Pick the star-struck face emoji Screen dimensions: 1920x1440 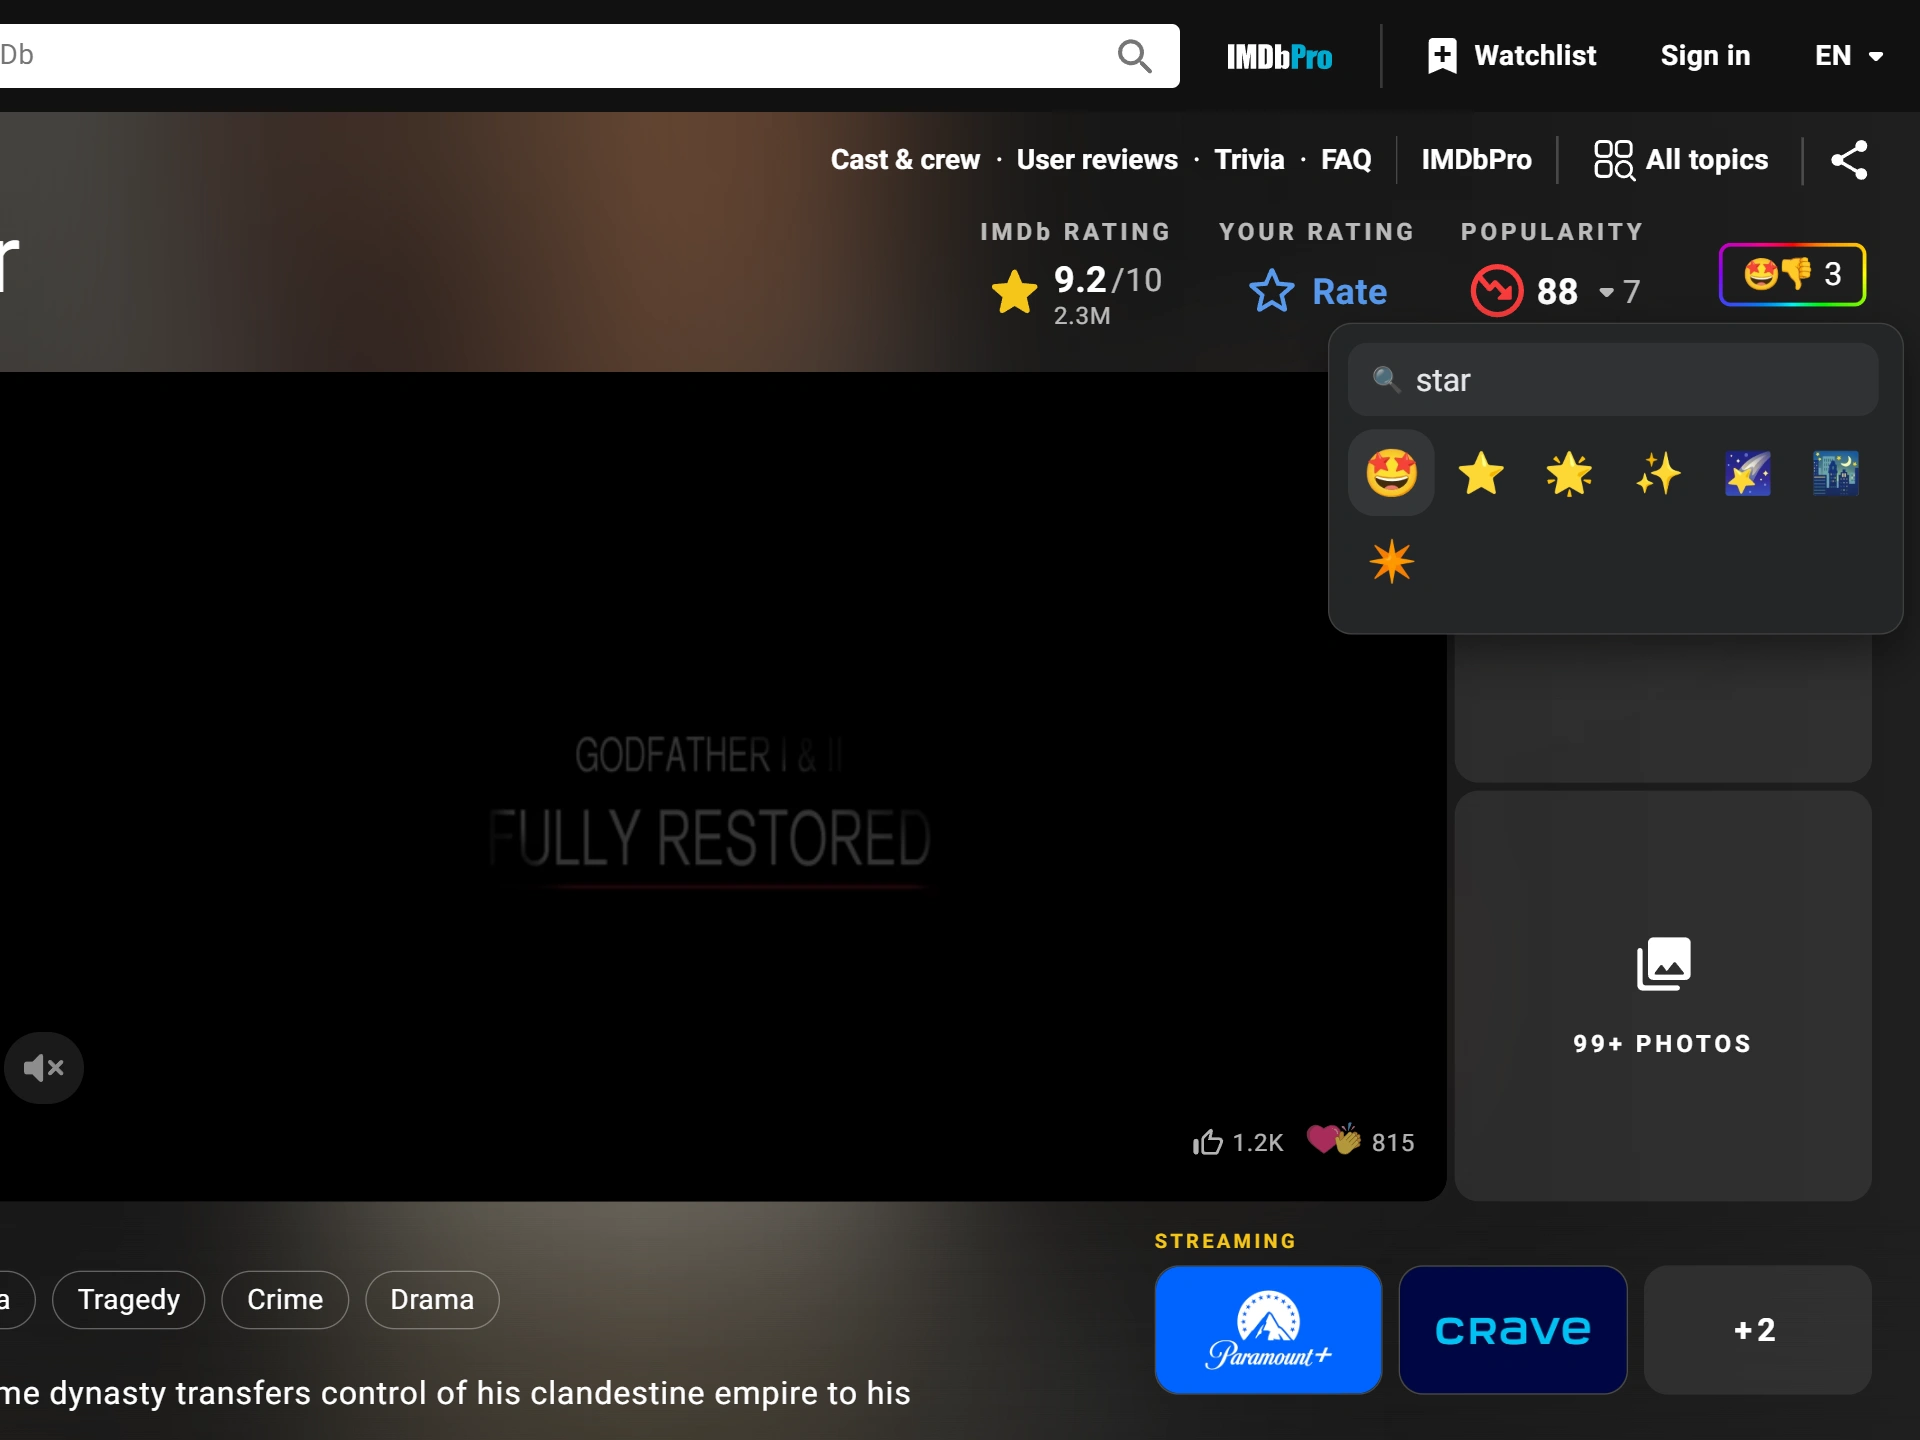pyautogui.click(x=1391, y=473)
